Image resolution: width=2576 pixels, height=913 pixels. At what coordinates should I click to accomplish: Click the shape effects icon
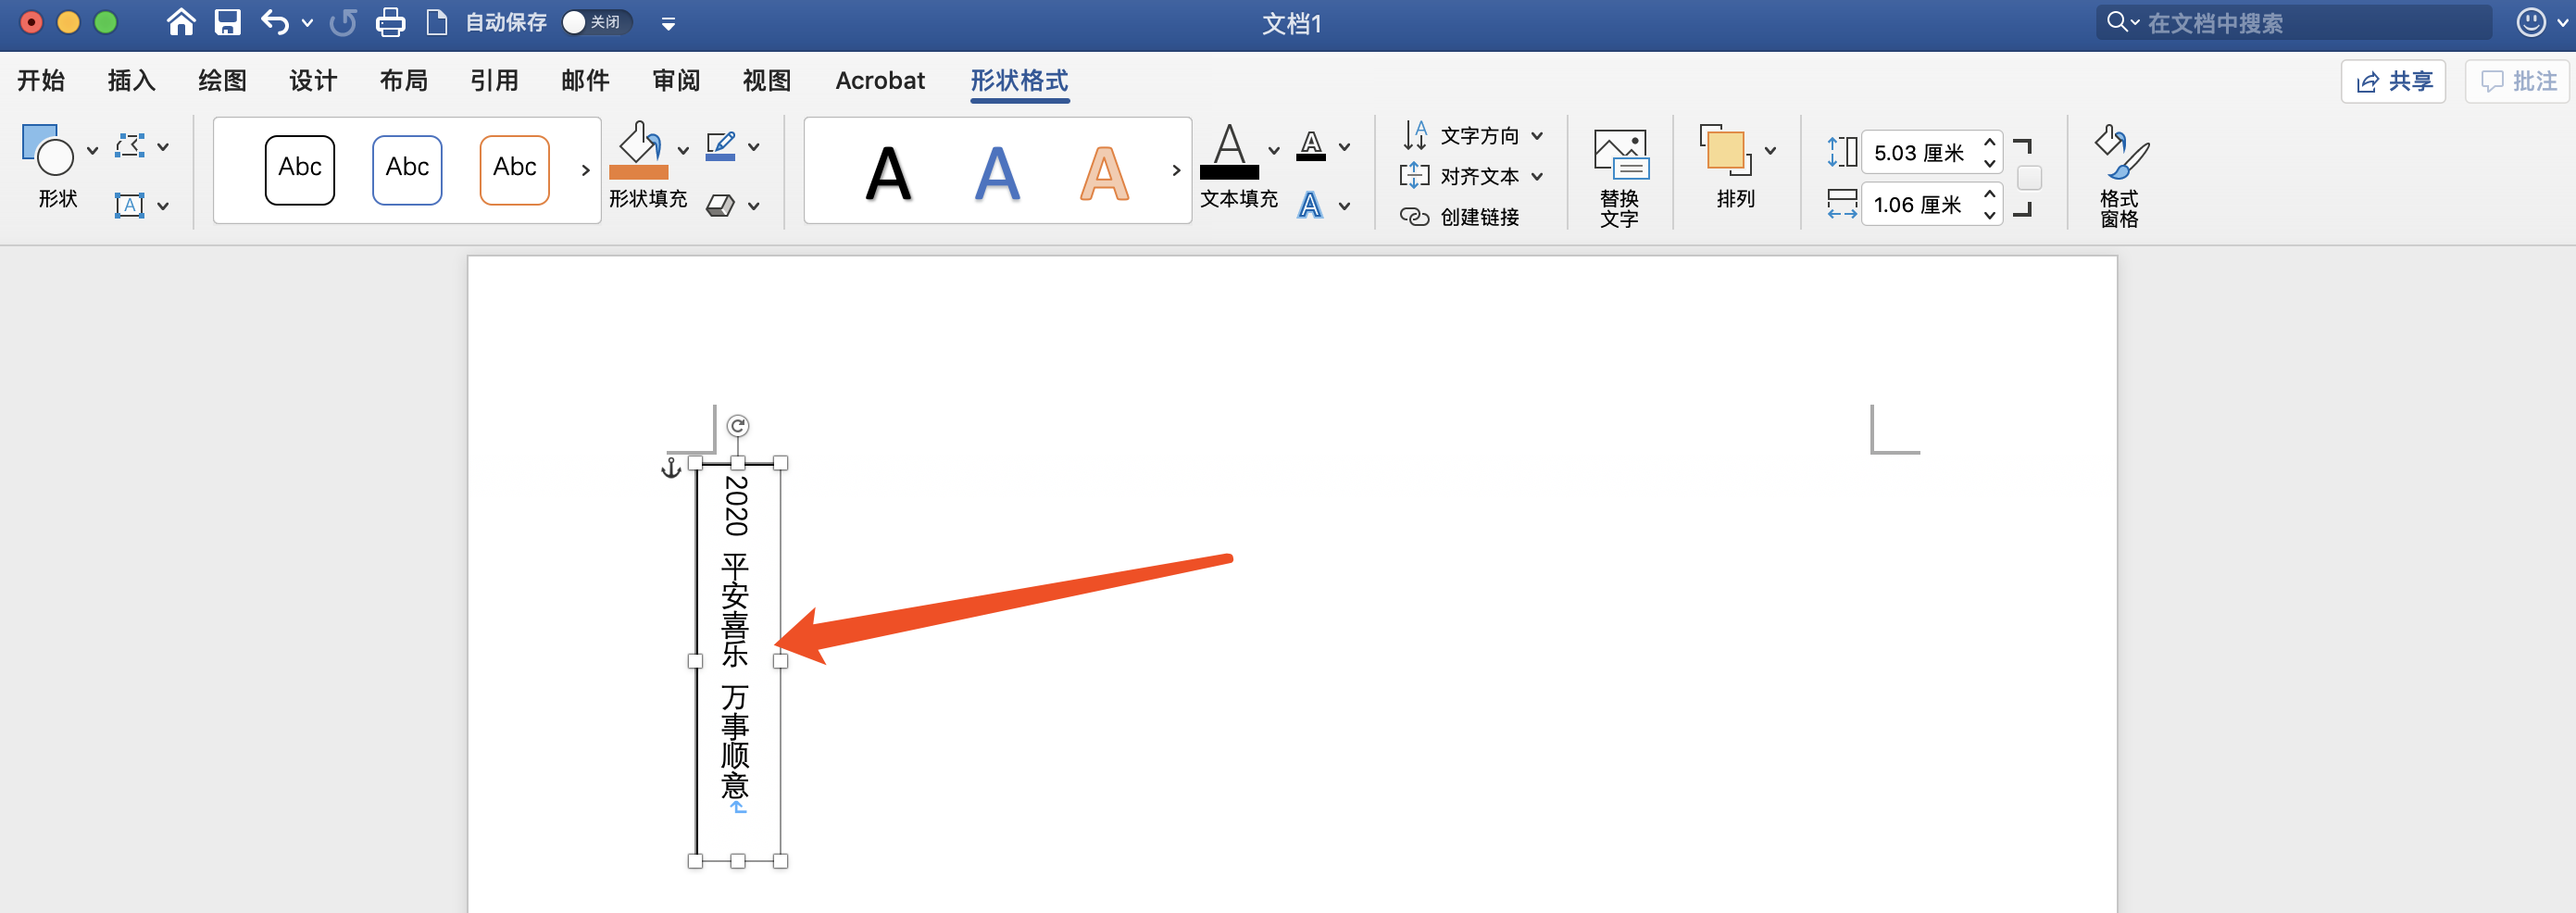(x=720, y=205)
